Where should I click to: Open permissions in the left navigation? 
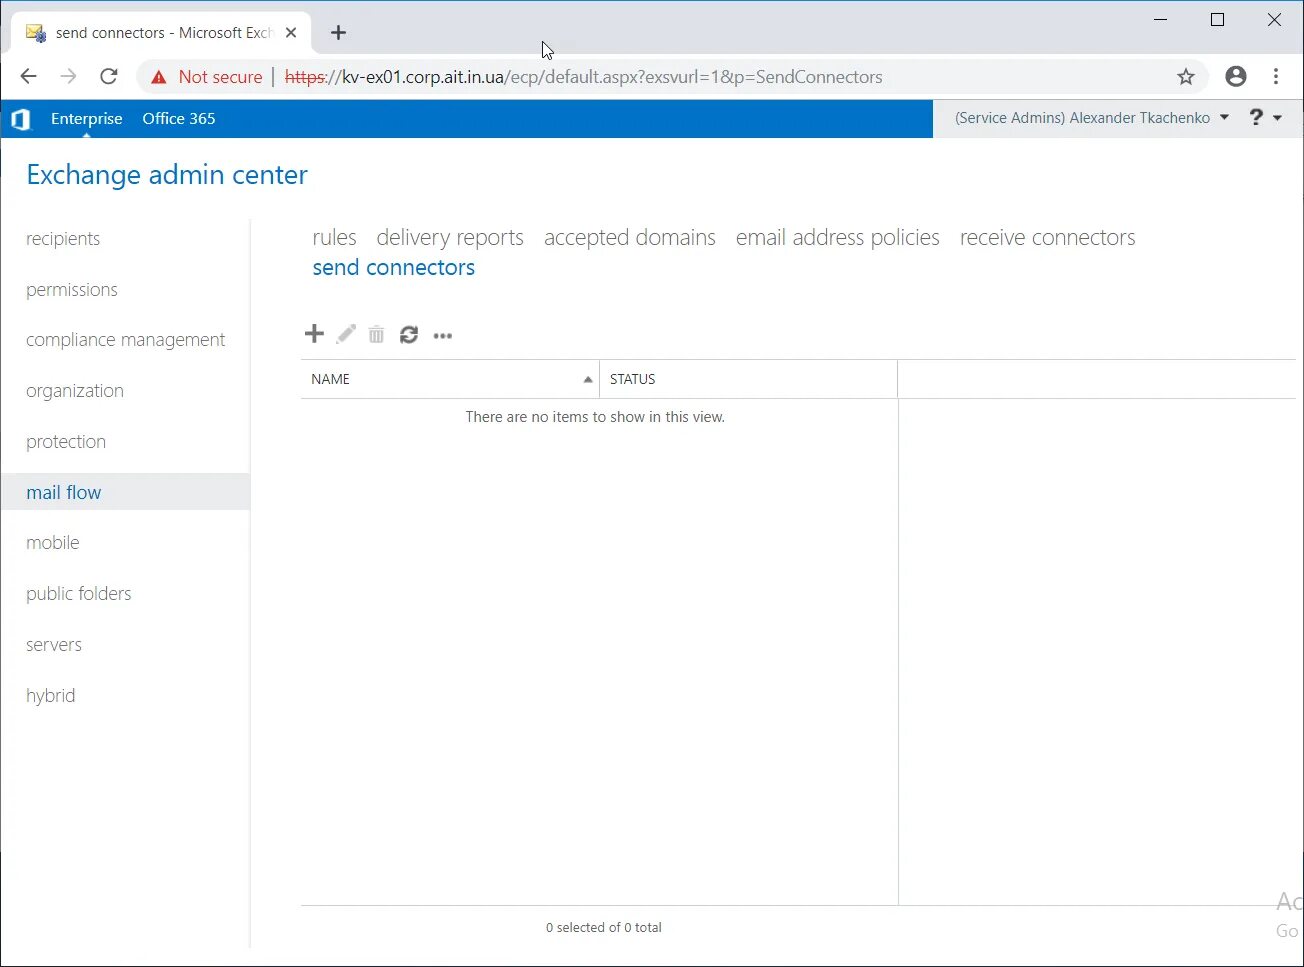coord(72,289)
